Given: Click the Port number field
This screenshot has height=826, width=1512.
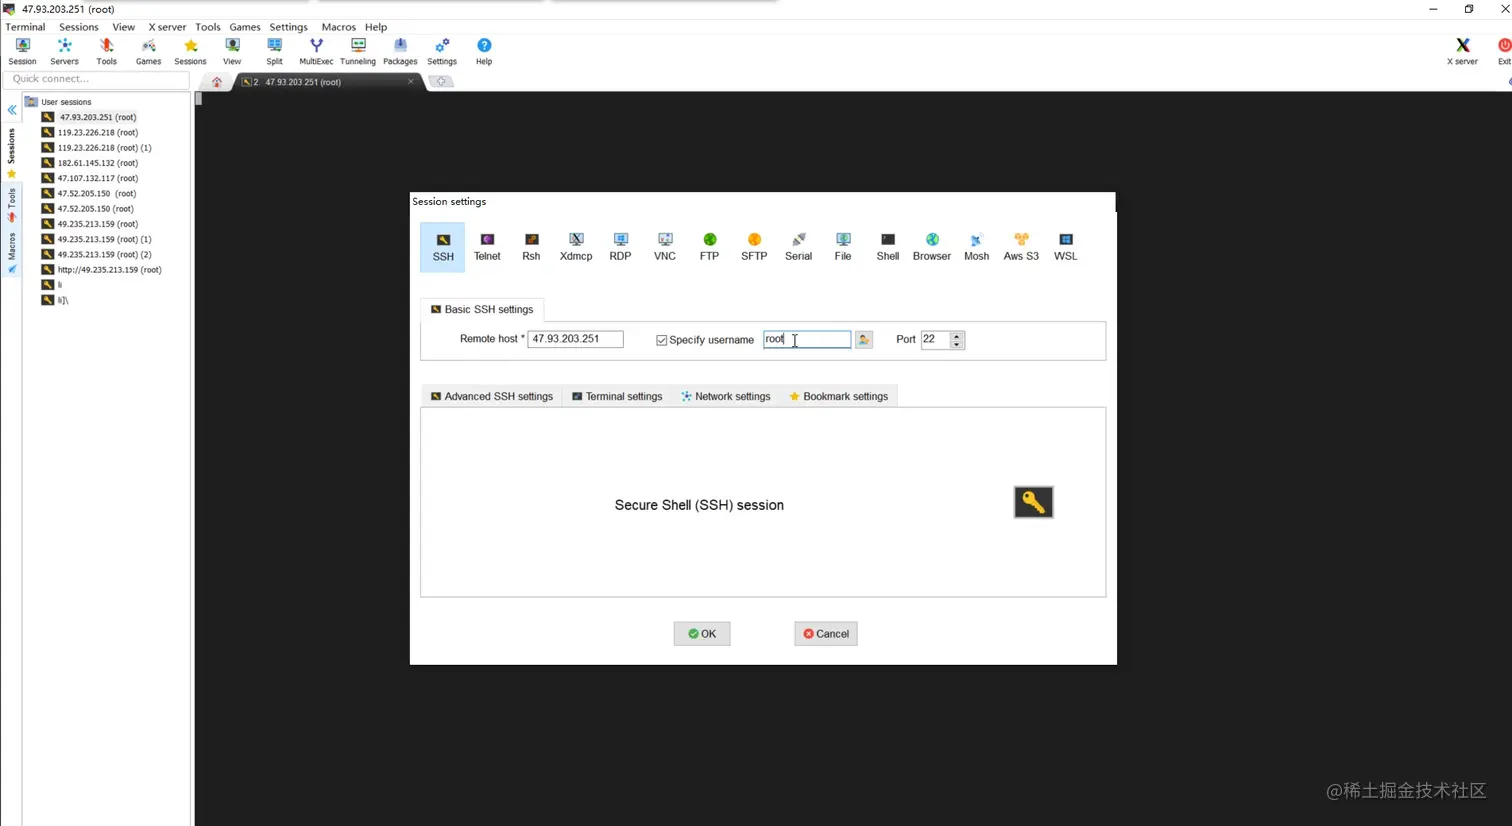Looking at the screenshot, I should (x=935, y=339).
